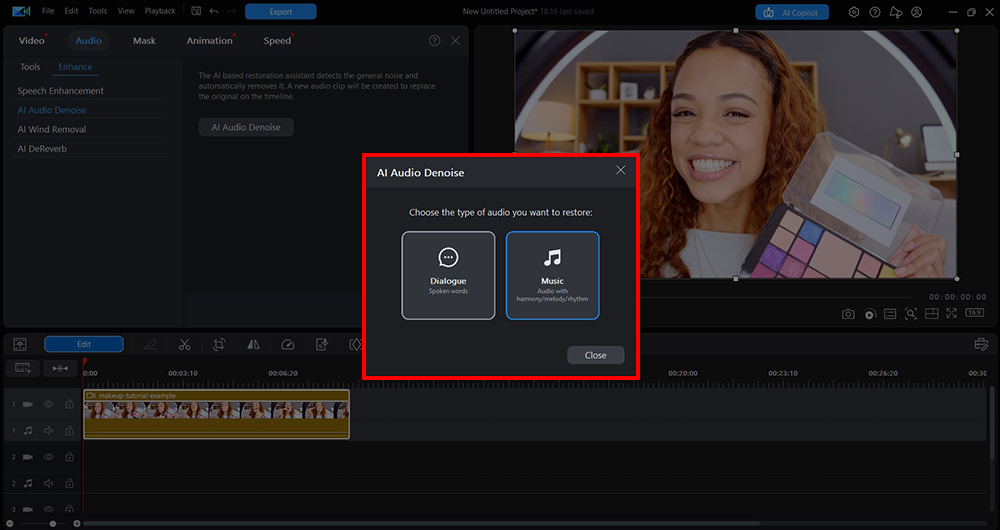Image resolution: width=1000 pixels, height=530 pixels.
Task: Click the Export button
Action: click(281, 12)
